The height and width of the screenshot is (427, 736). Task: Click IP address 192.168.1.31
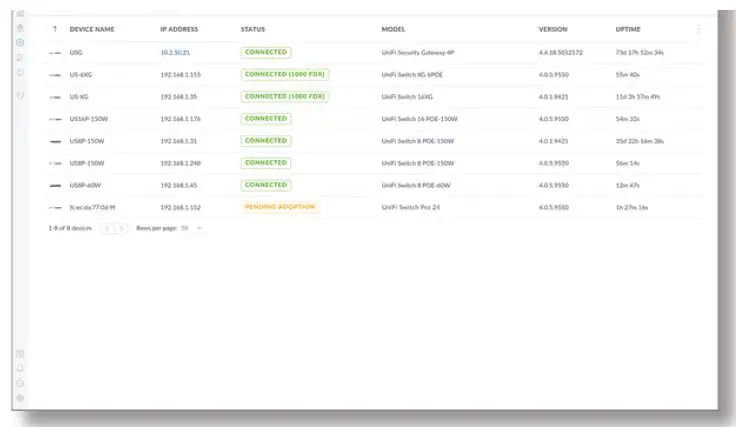pyautogui.click(x=179, y=141)
